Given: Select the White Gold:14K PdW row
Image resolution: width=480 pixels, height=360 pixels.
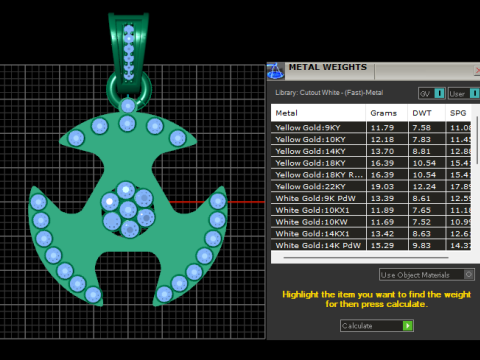Looking at the screenshot, I should 371,245.
